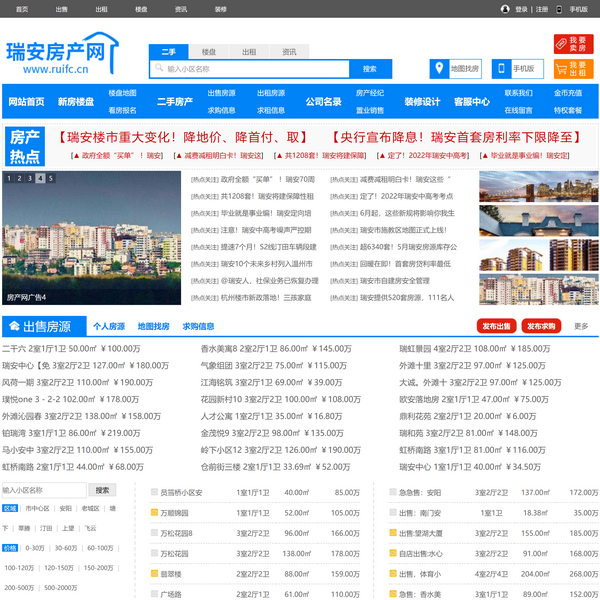
Task: Click the blue 搜索 button
Action: (369, 69)
